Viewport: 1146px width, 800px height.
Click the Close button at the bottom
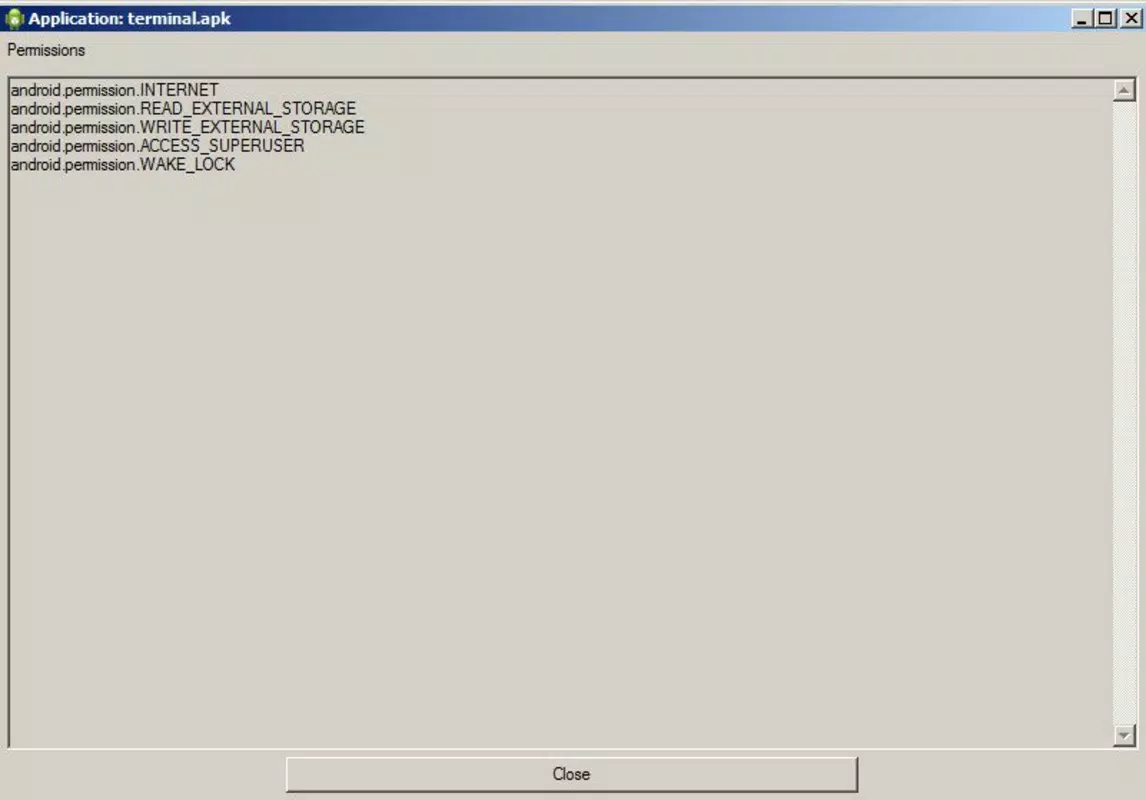(572, 774)
